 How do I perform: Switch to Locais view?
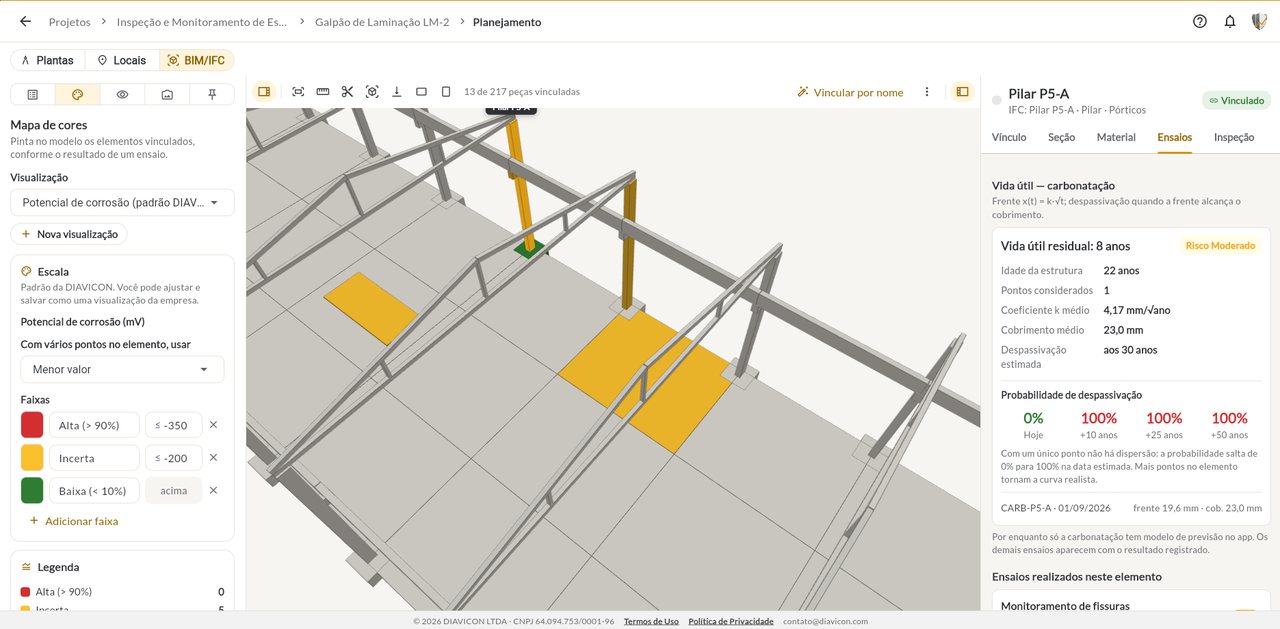pyautogui.click(x=122, y=60)
